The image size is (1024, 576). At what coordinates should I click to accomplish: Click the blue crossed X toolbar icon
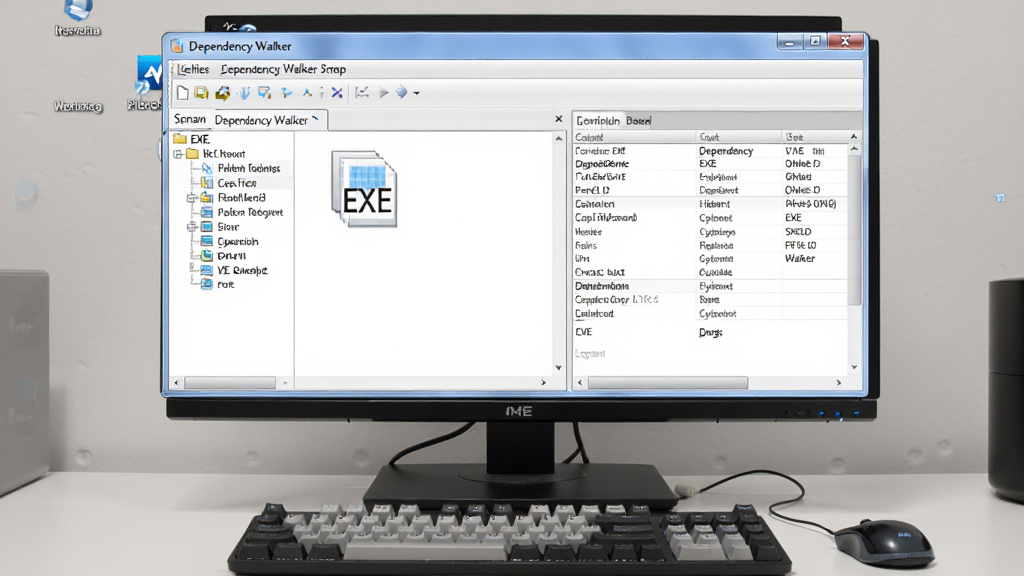pos(337,93)
